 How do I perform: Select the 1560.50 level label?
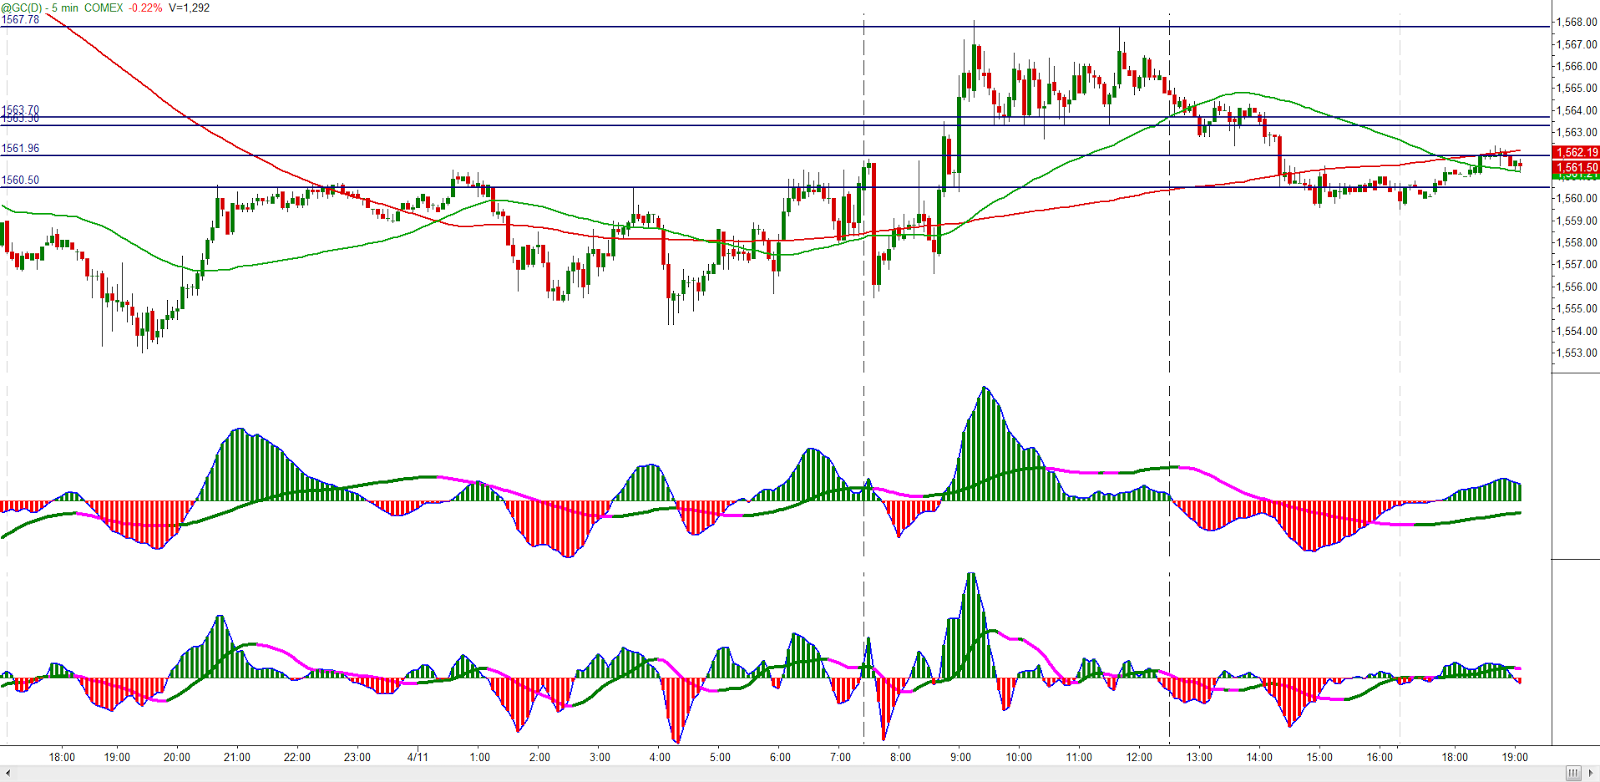pos(20,180)
